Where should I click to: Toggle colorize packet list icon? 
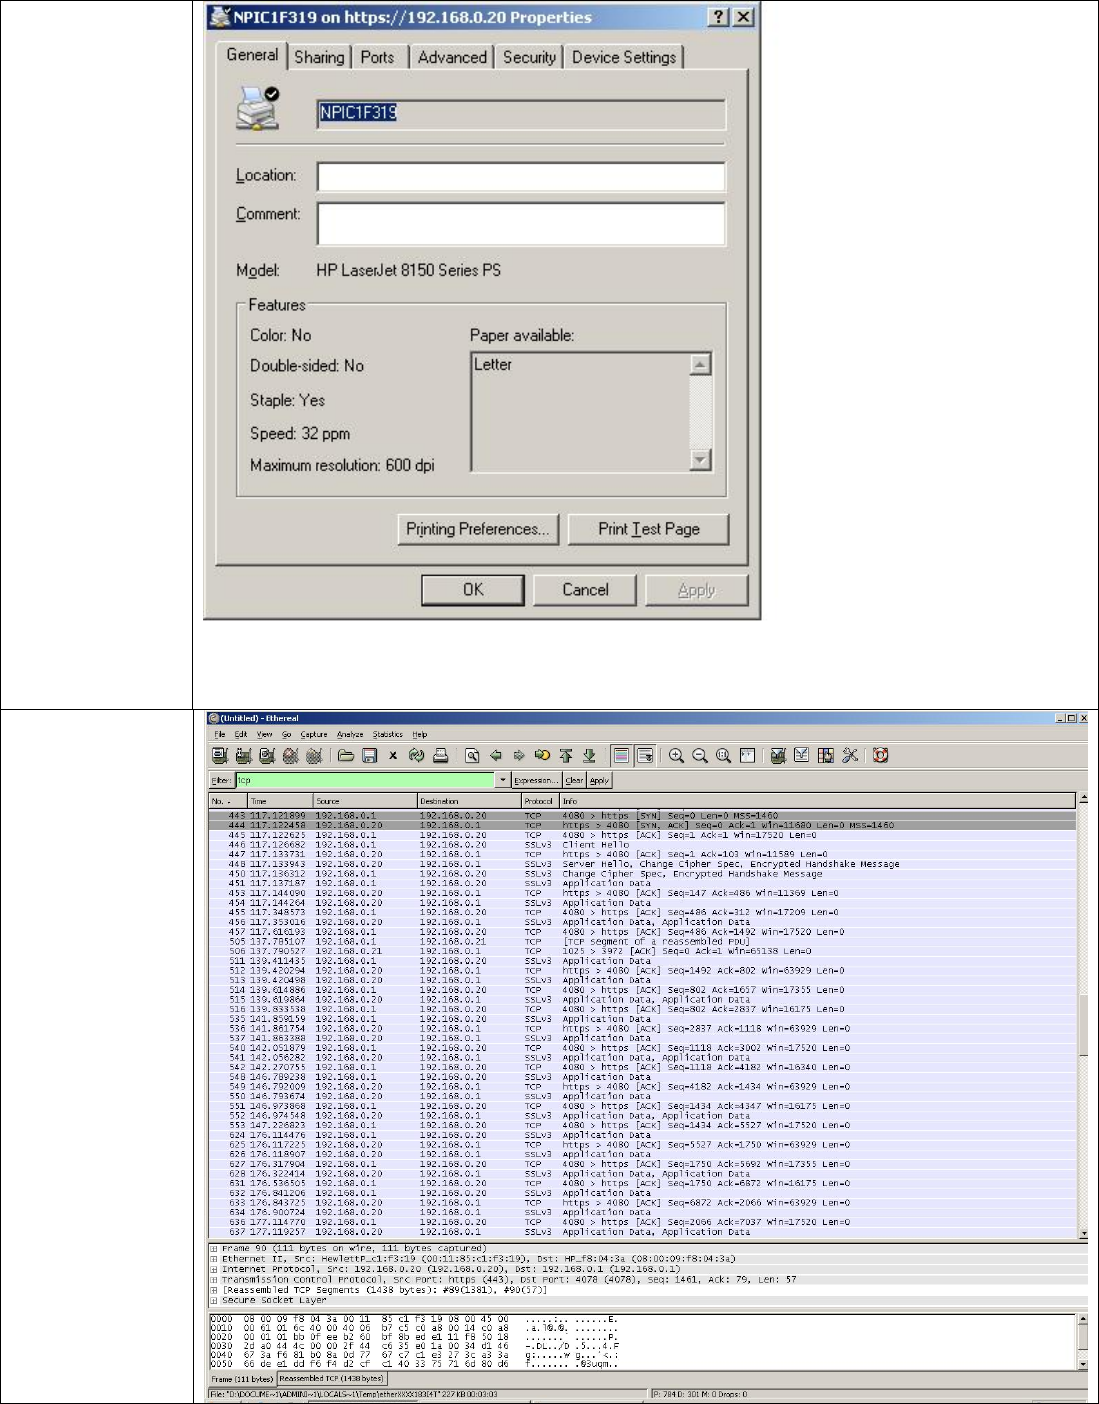tap(621, 756)
